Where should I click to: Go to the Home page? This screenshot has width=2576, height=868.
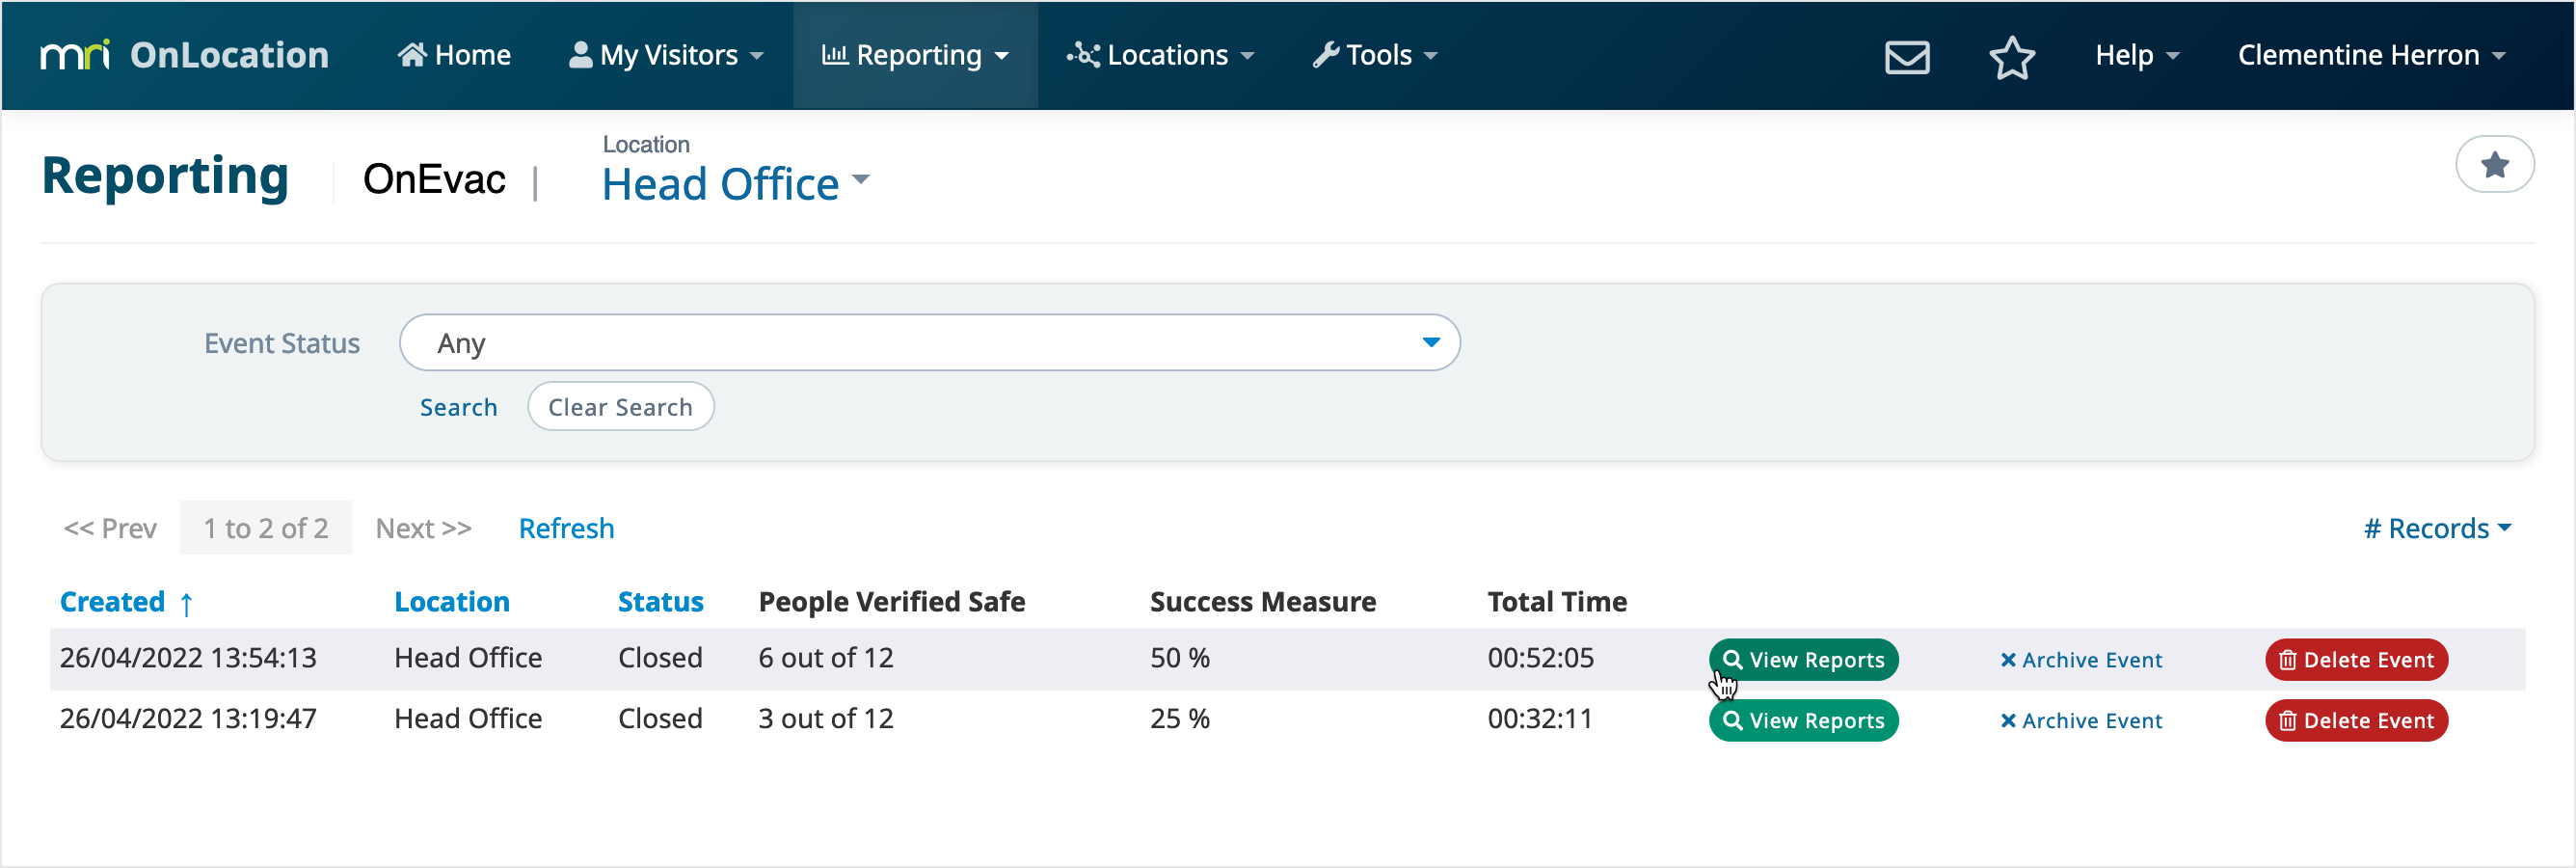(x=454, y=55)
